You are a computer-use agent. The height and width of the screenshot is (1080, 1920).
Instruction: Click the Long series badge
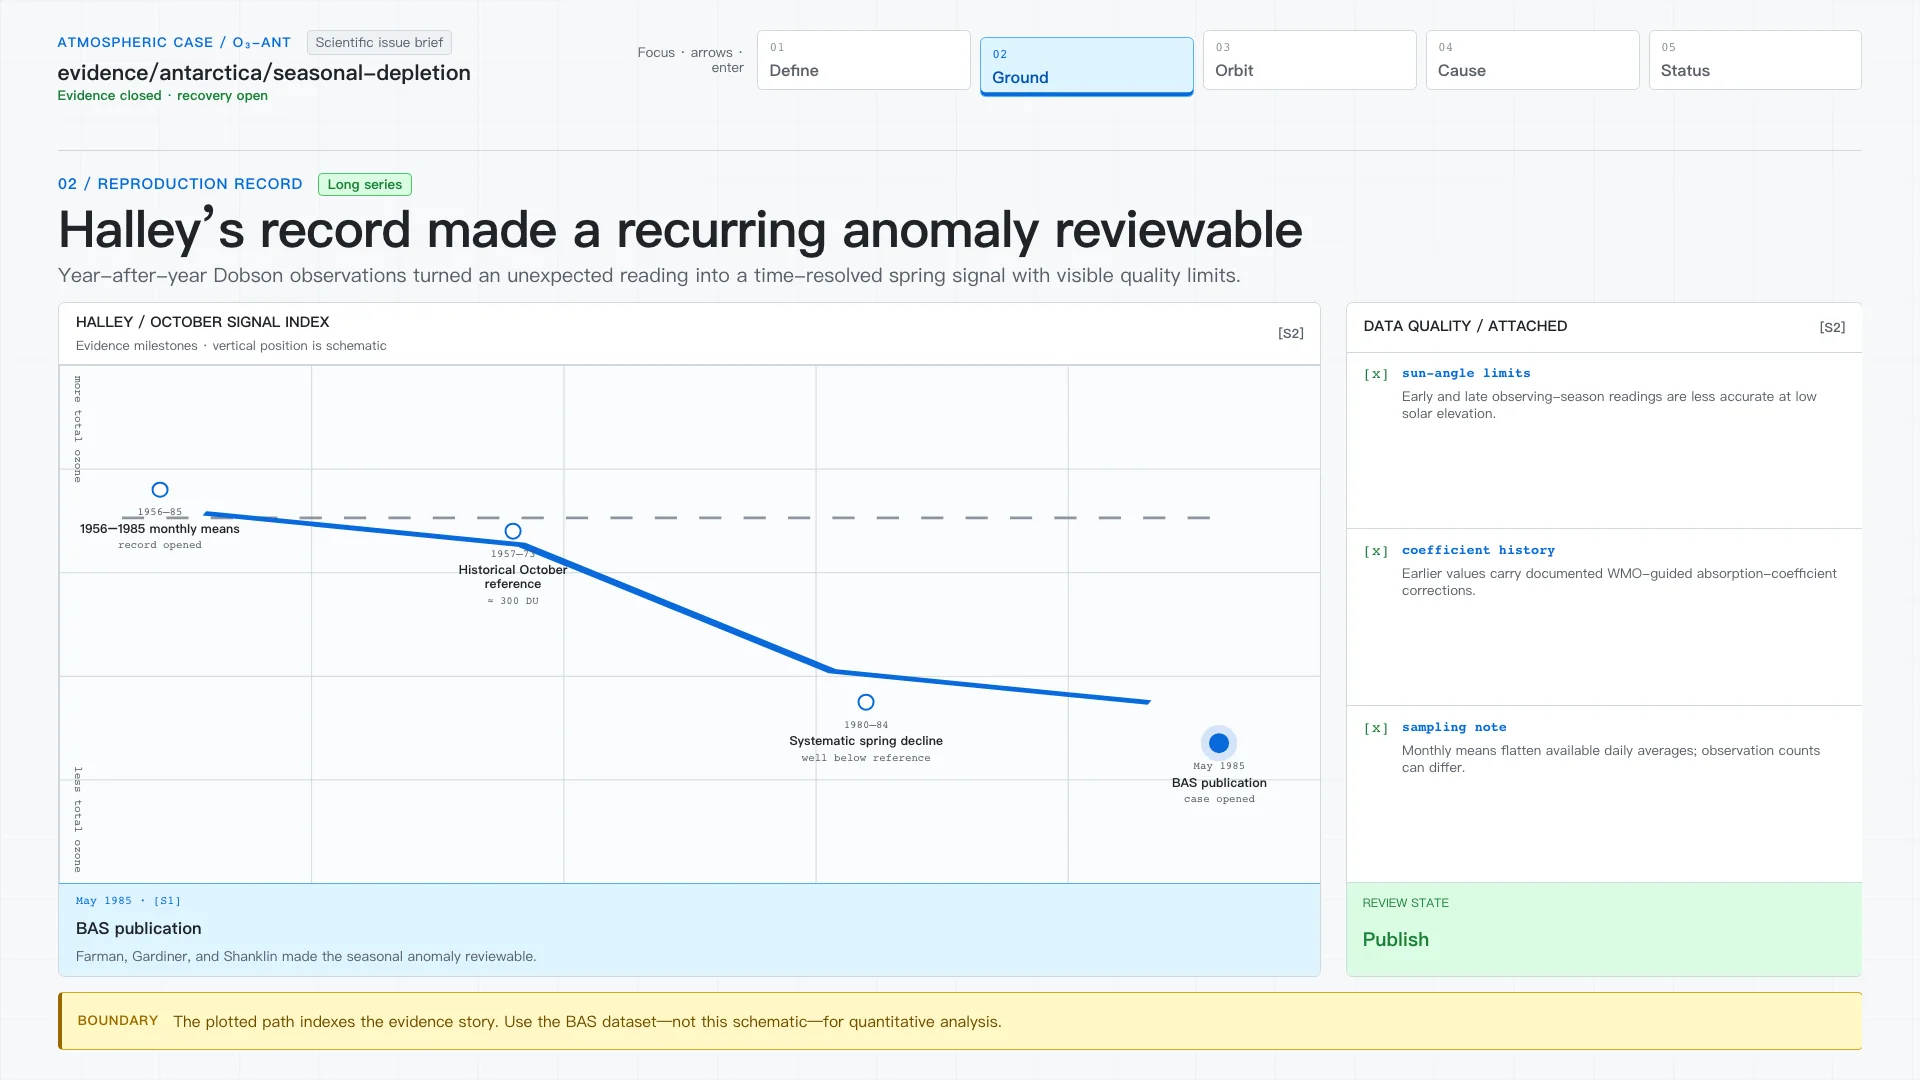point(365,184)
